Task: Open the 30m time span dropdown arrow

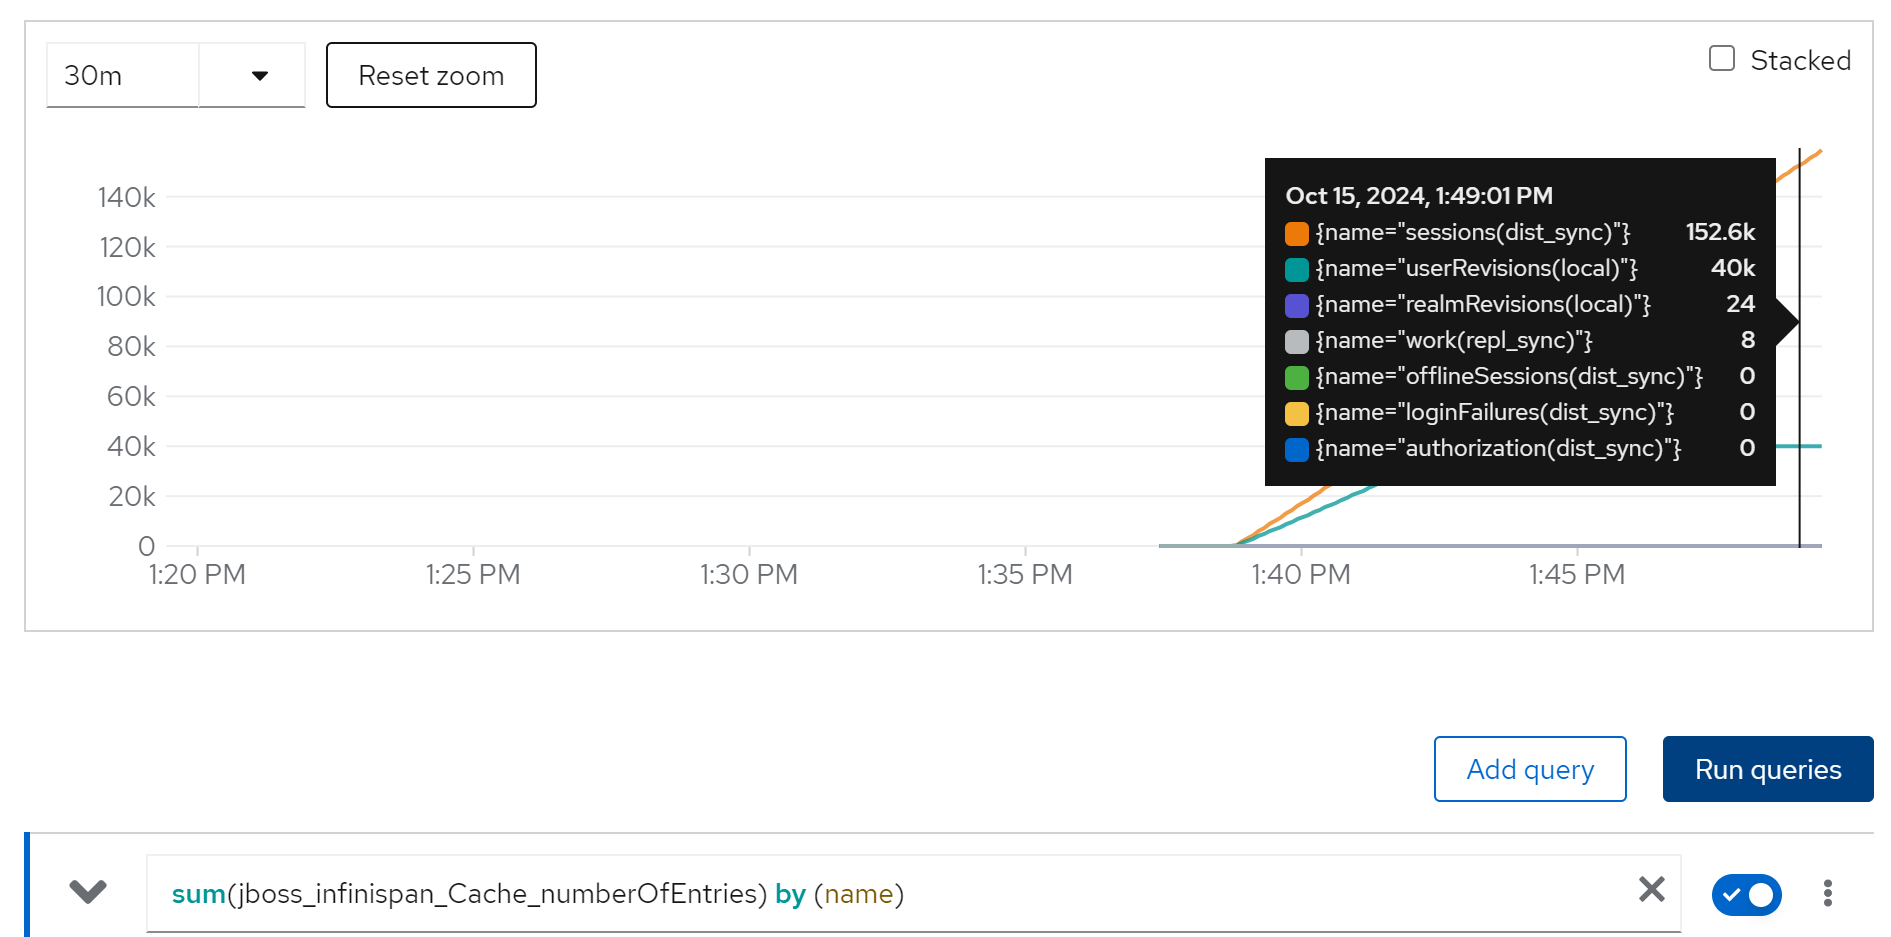Action: [259, 76]
